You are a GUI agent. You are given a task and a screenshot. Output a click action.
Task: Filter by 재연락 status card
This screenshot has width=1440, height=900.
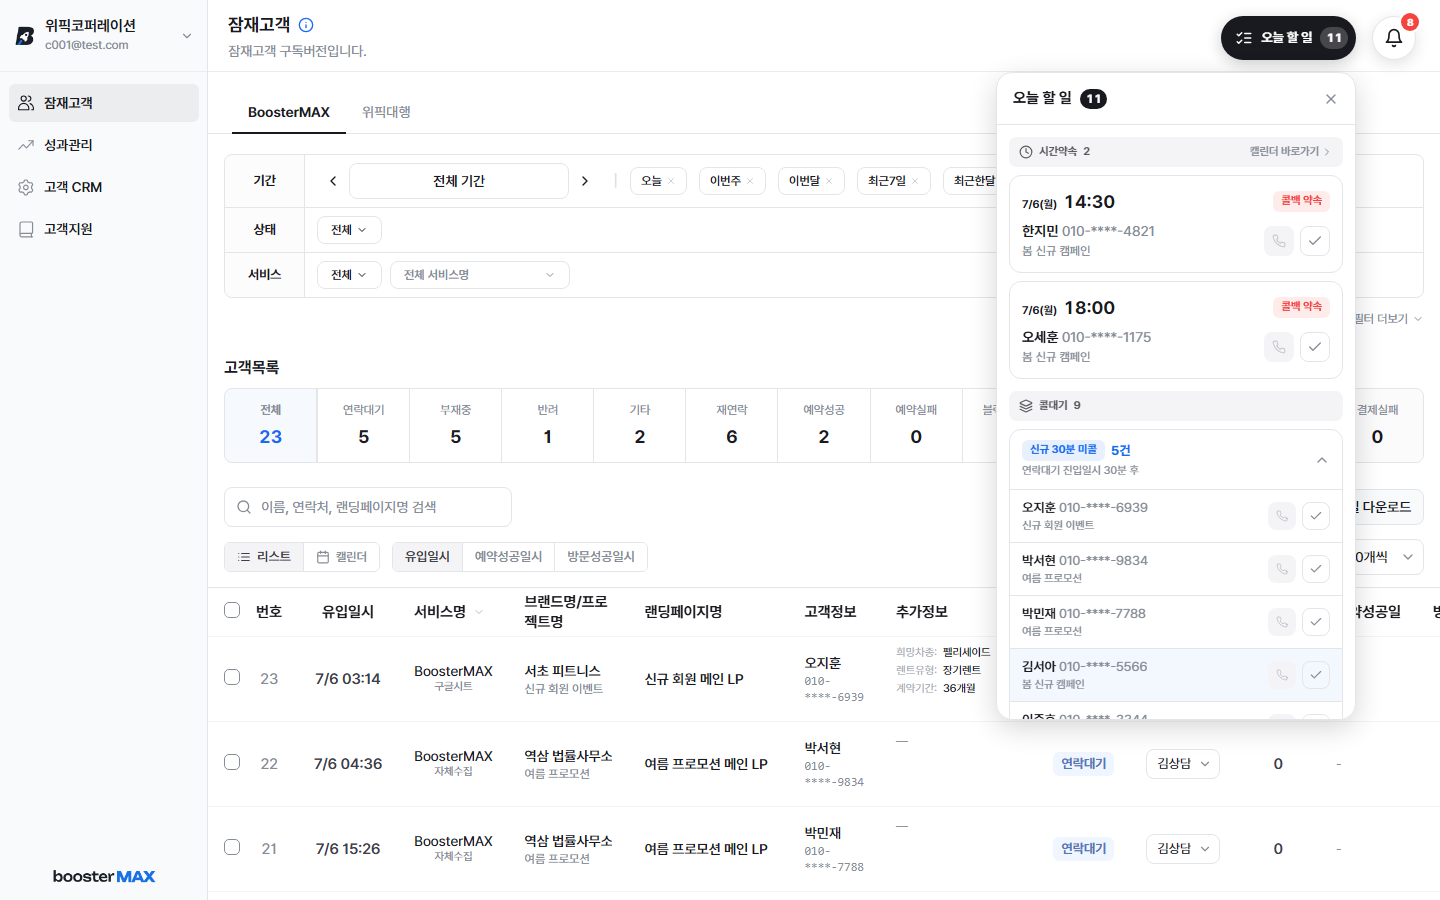click(732, 426)
